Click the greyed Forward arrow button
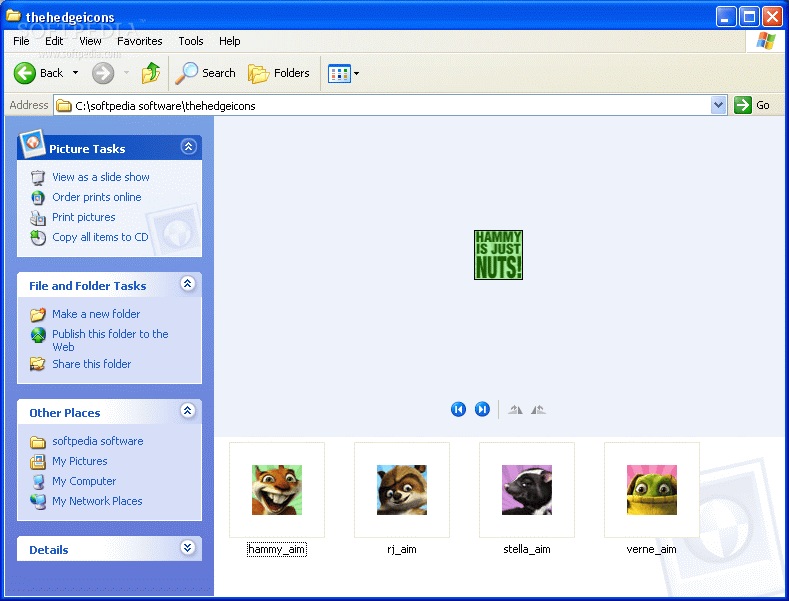Image resolution: width=789 pixels, height=601 pixels. 103,73
